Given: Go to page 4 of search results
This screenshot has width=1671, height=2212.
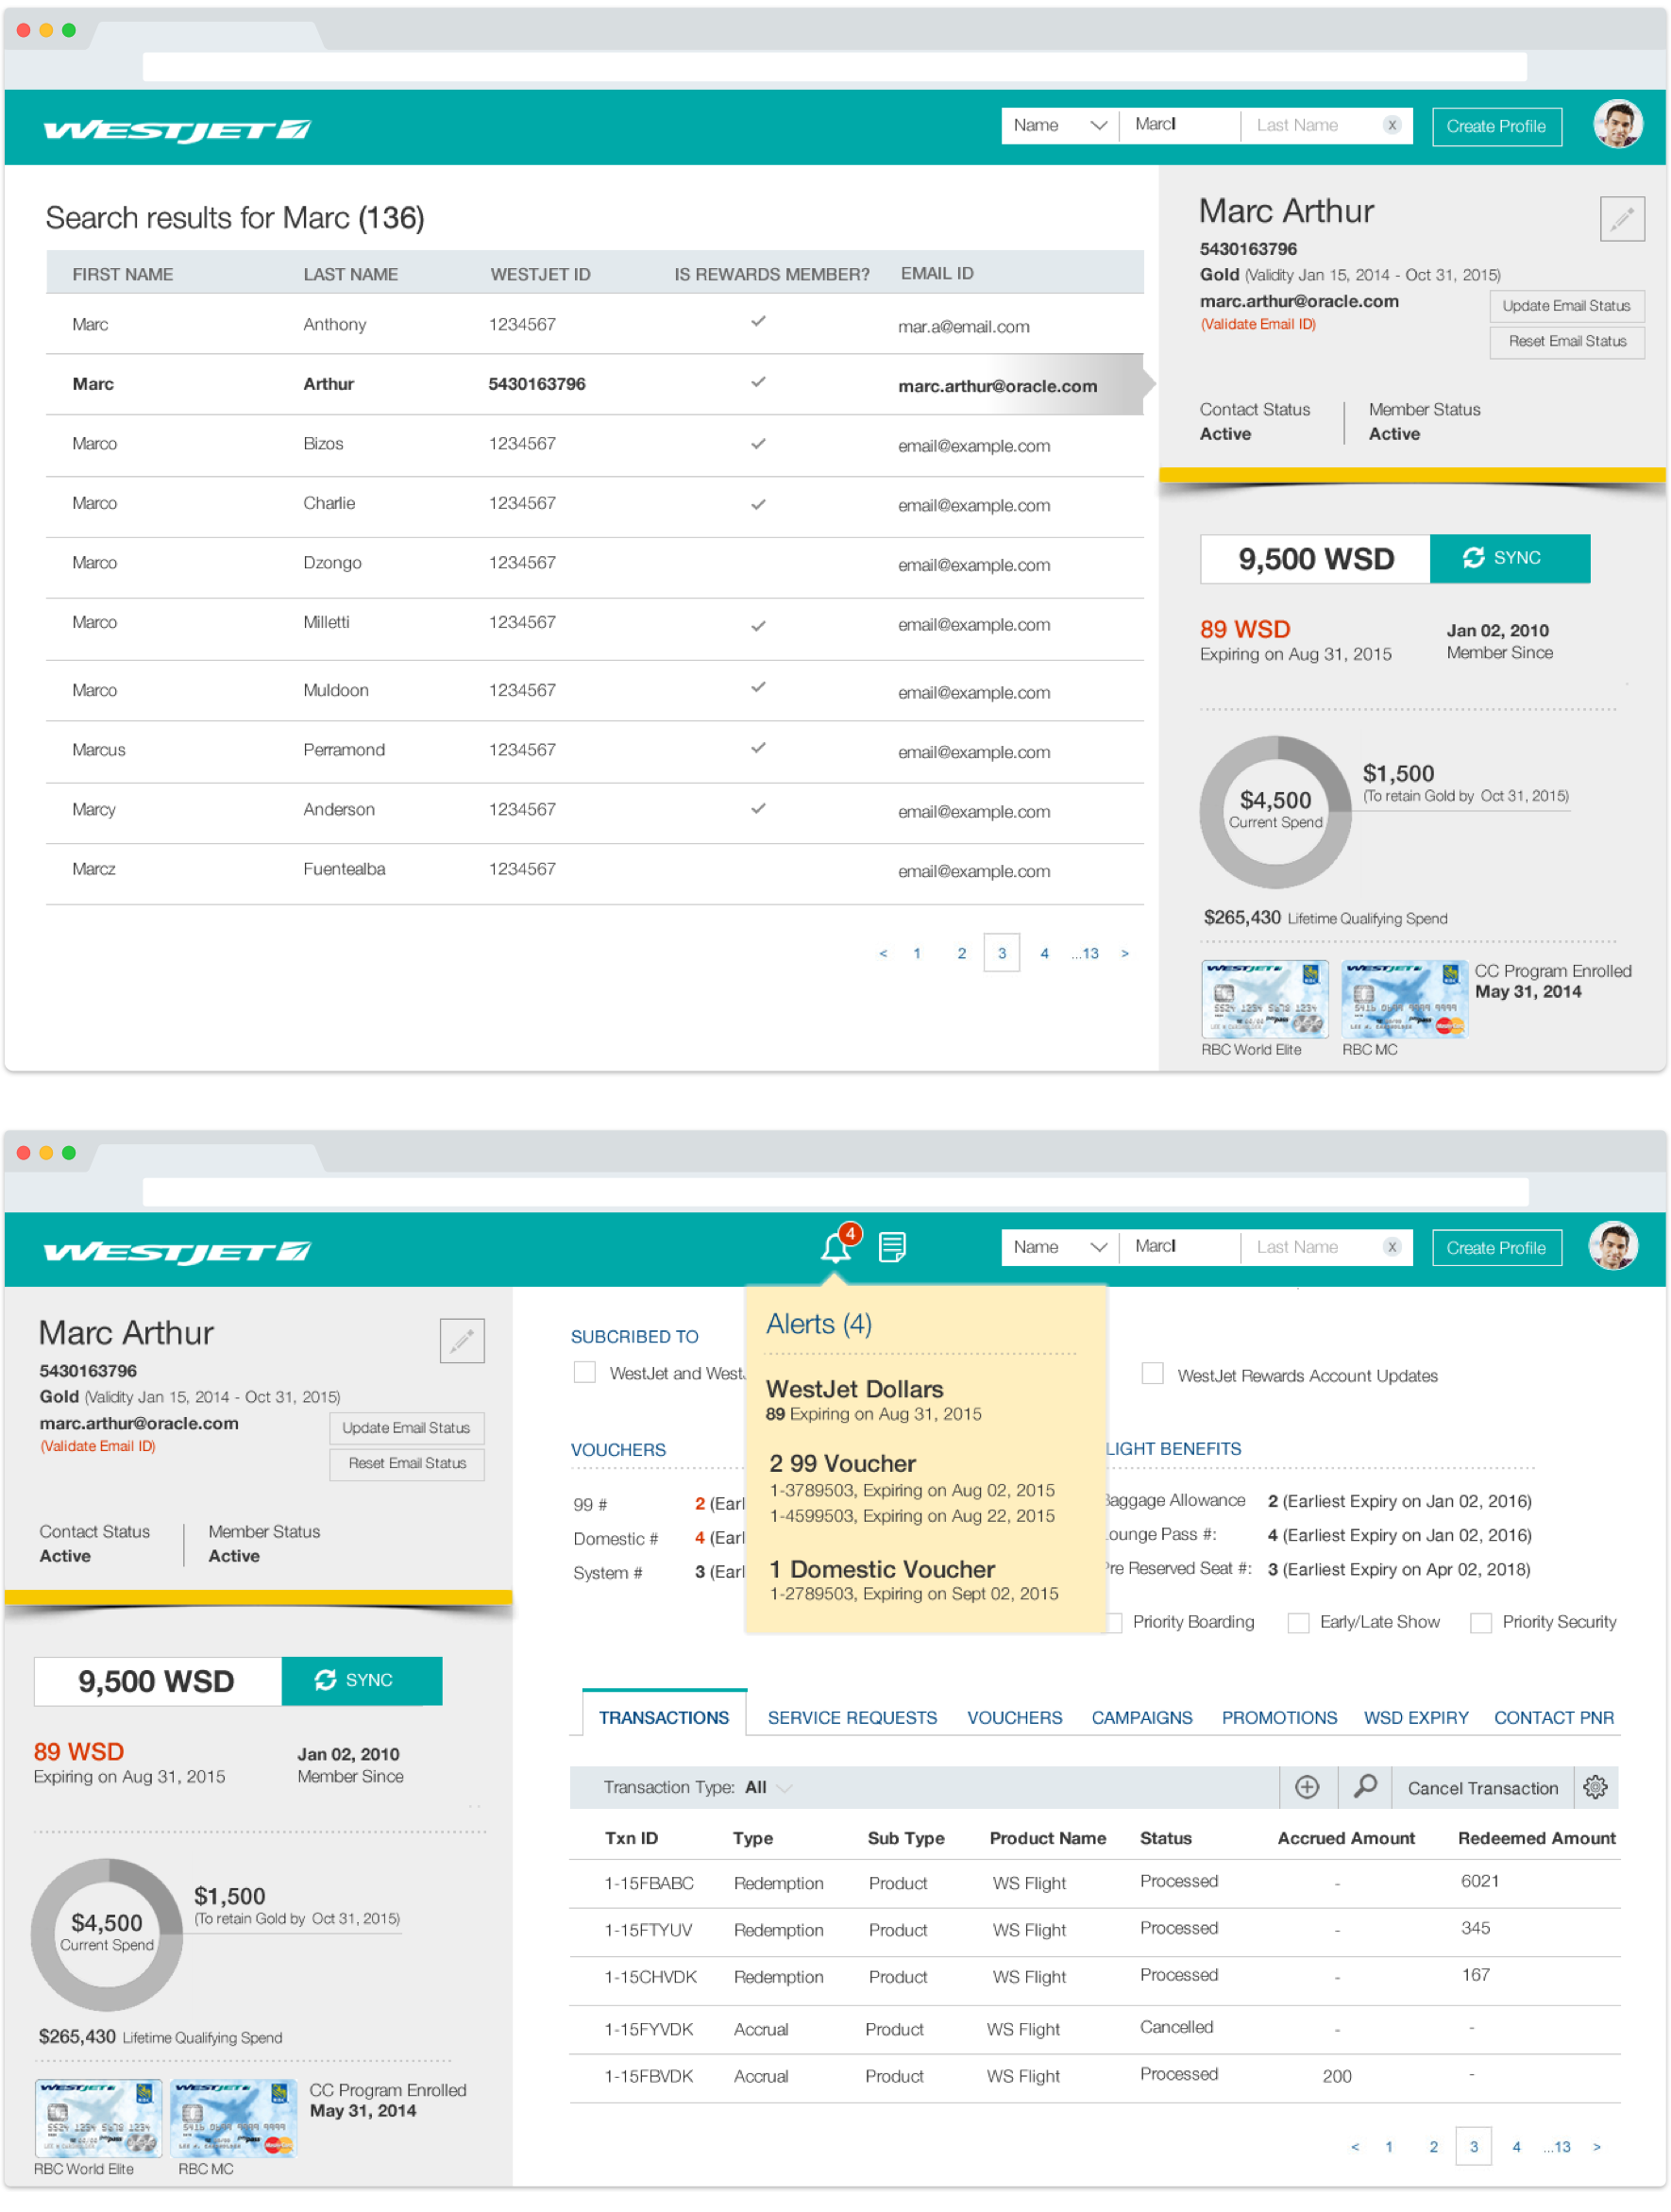Looking at the screenshot, I should 1044,953.
